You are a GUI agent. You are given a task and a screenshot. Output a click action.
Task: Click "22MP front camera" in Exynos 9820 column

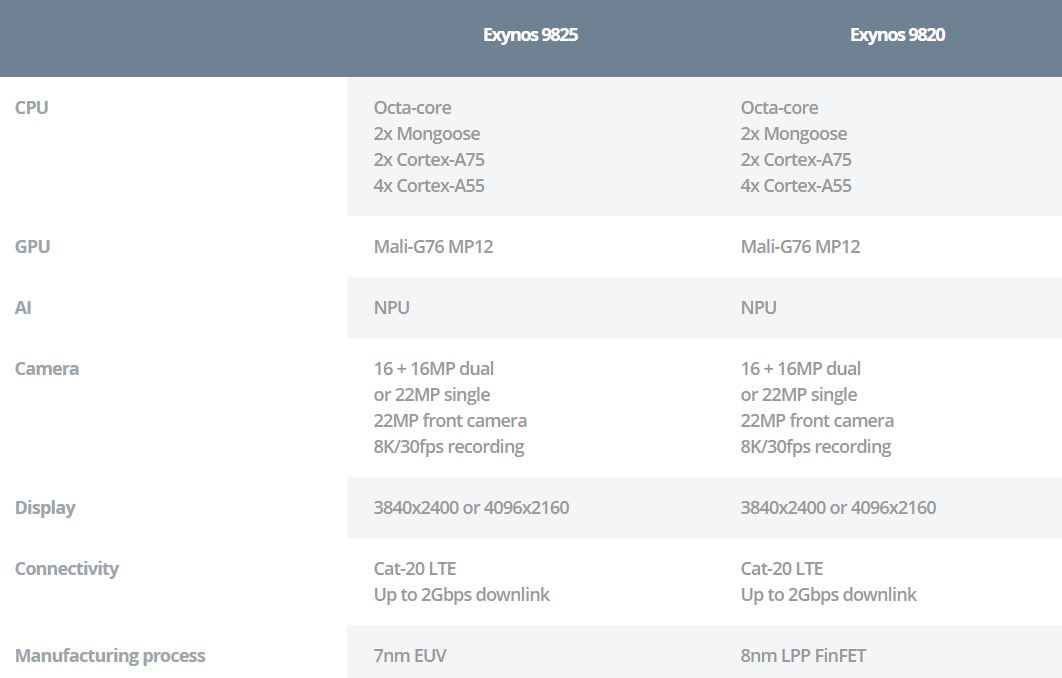817,421
